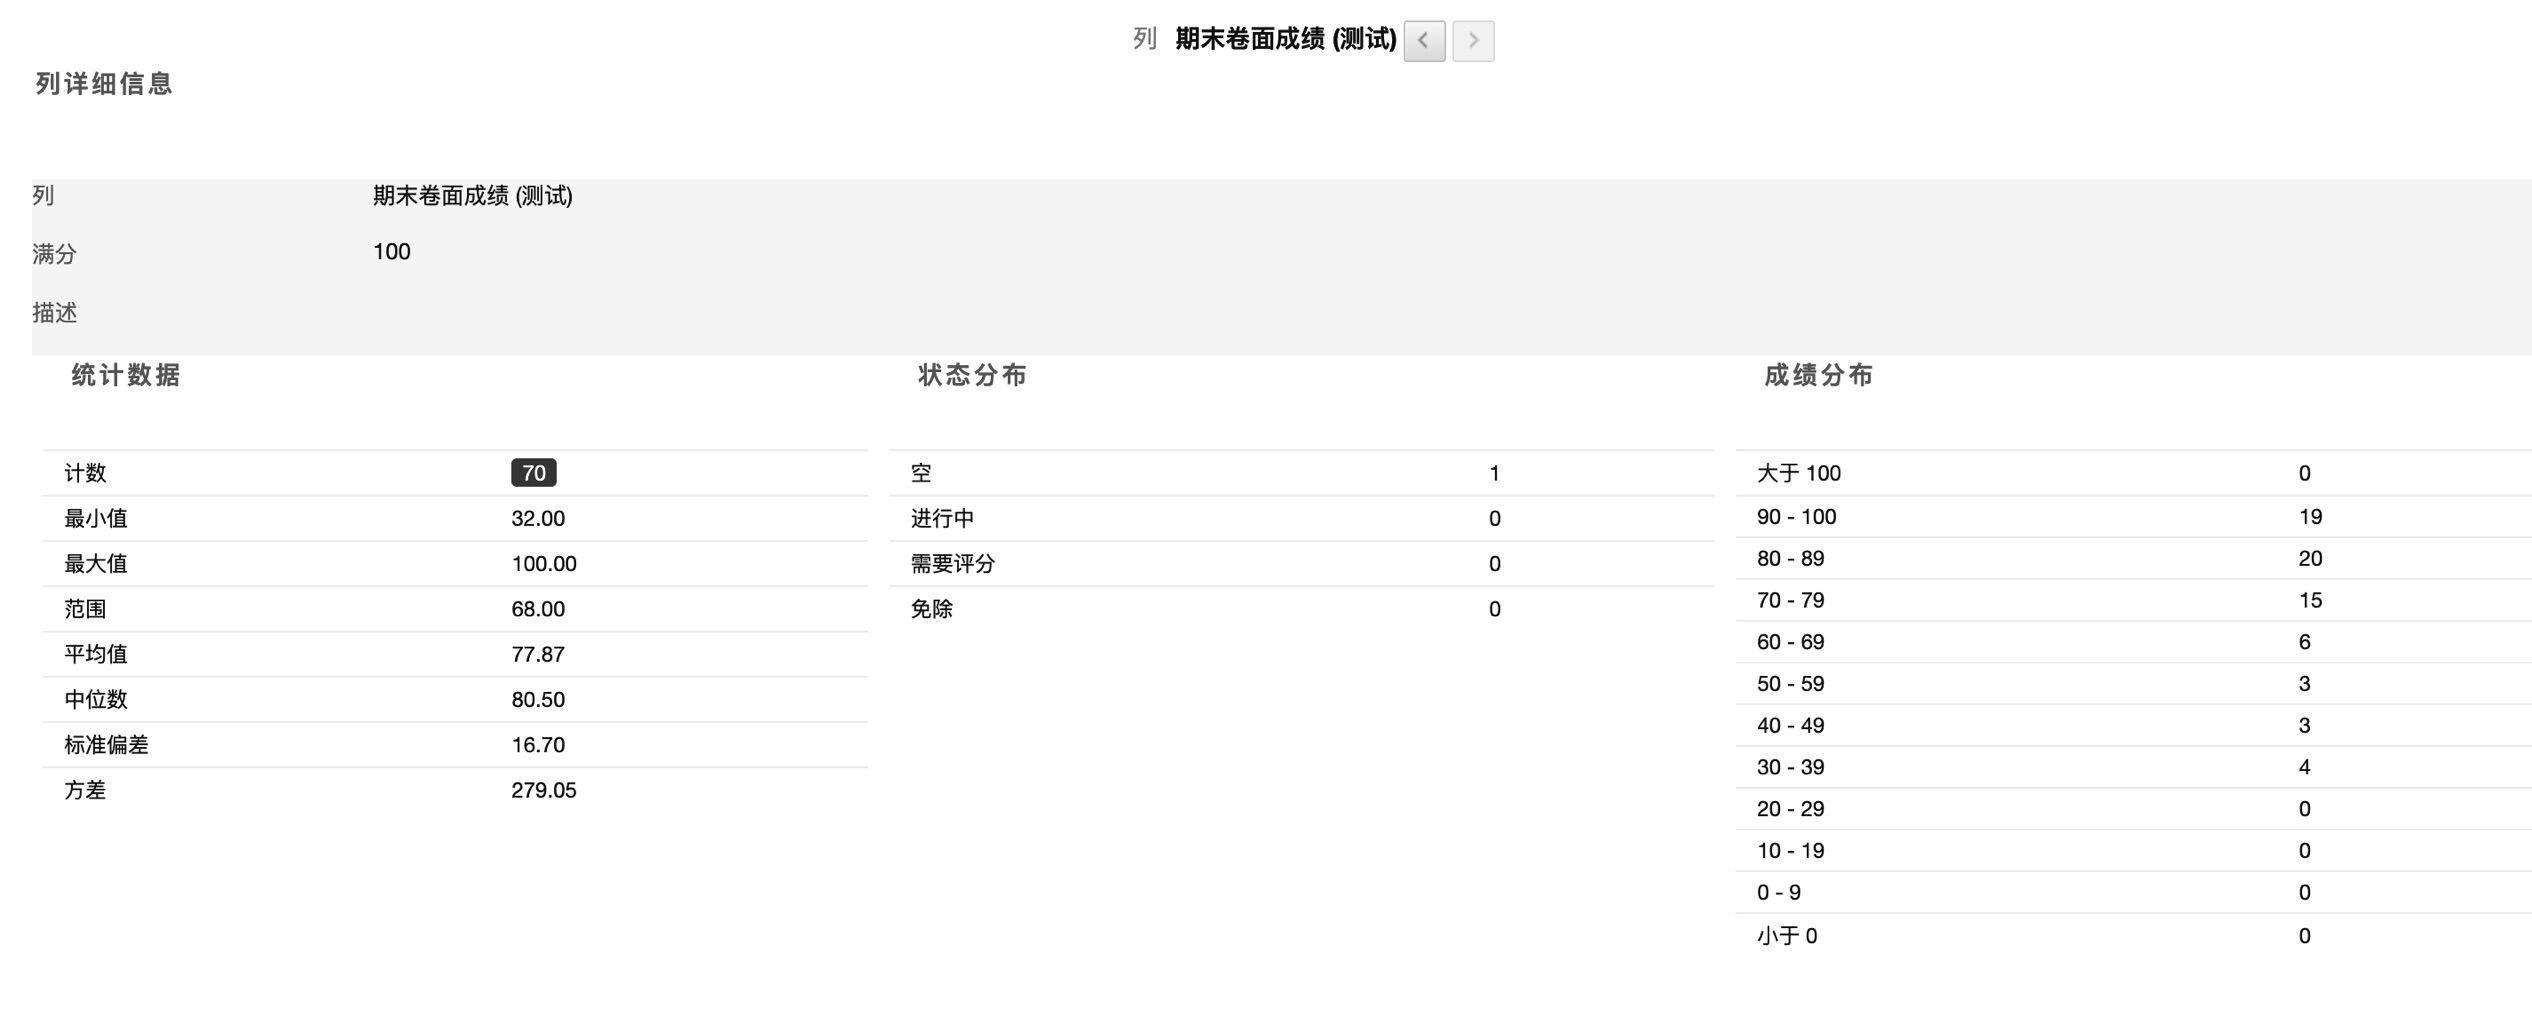Click the previous column arrow button
This screenshot has width=2532, height=1009.
click(x=1423, y=41)
